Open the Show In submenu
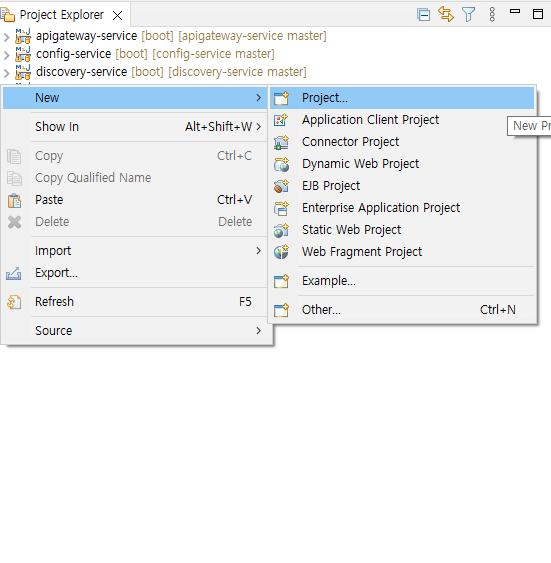 [x=135, y=127]
